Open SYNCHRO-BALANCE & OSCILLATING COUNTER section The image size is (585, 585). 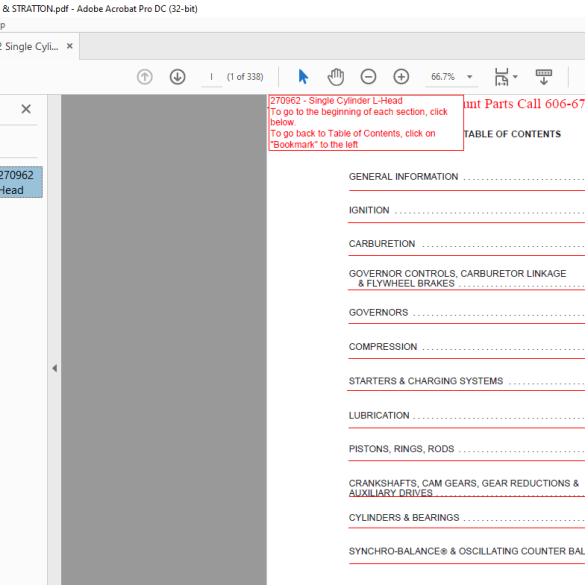(467, 551)
